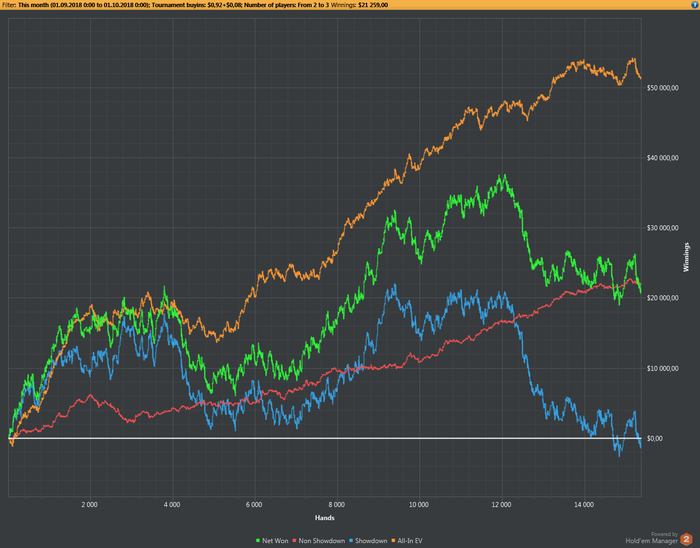Click the 14 000 hands axis label

(584, 505)
